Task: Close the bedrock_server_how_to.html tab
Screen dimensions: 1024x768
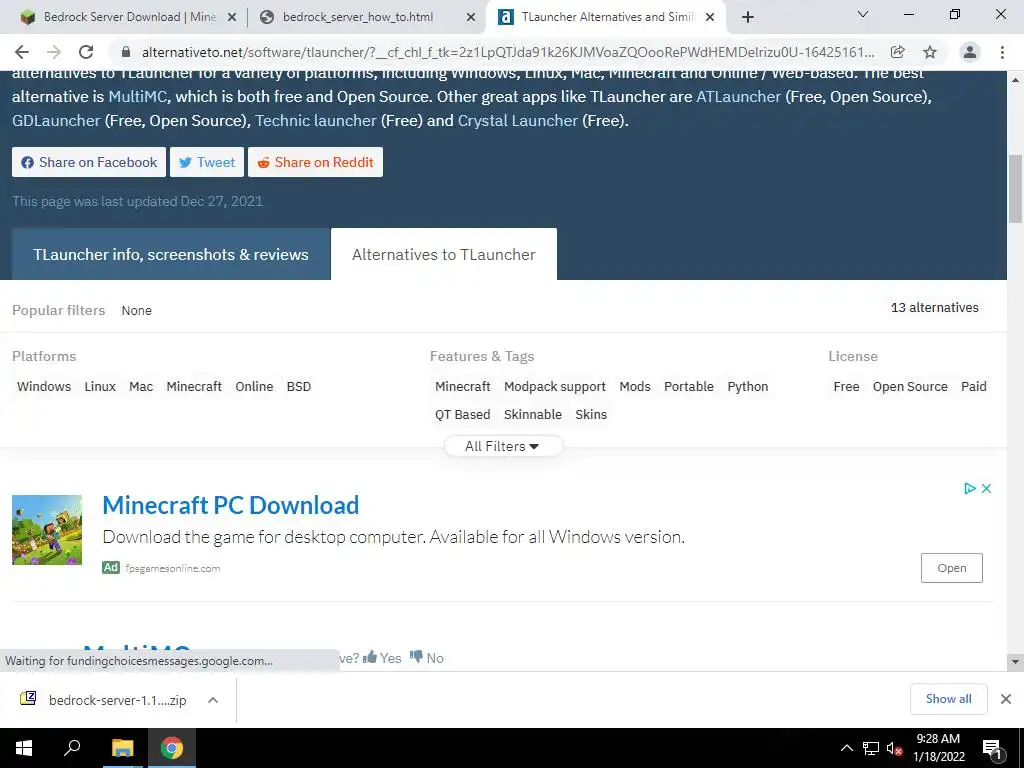Action: (471, 18)
